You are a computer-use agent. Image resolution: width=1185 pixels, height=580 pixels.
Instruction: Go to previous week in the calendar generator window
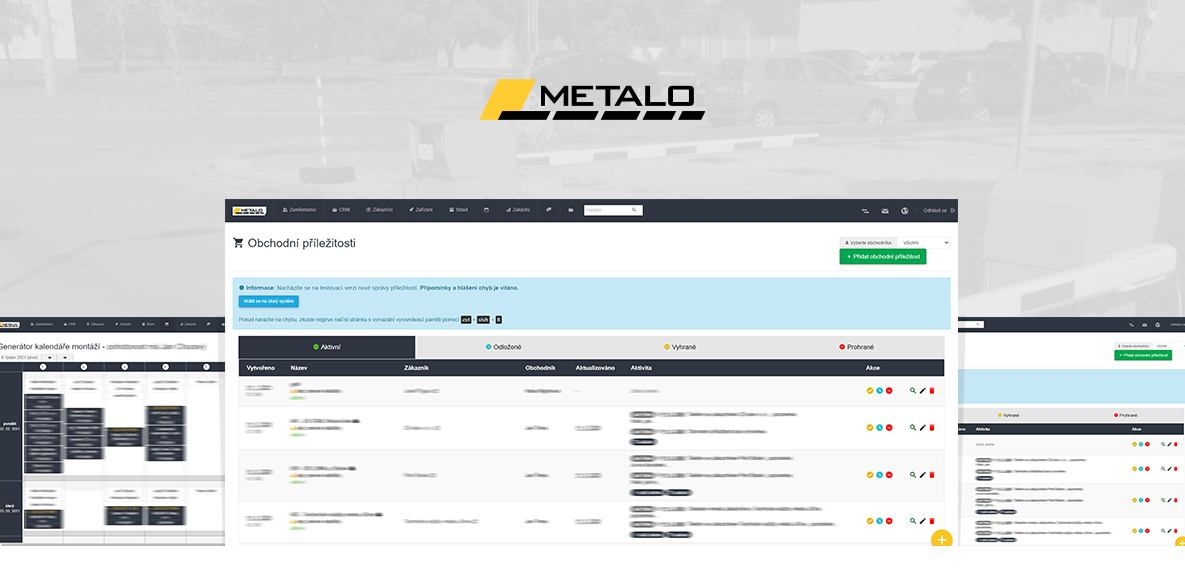pos(49,358)
